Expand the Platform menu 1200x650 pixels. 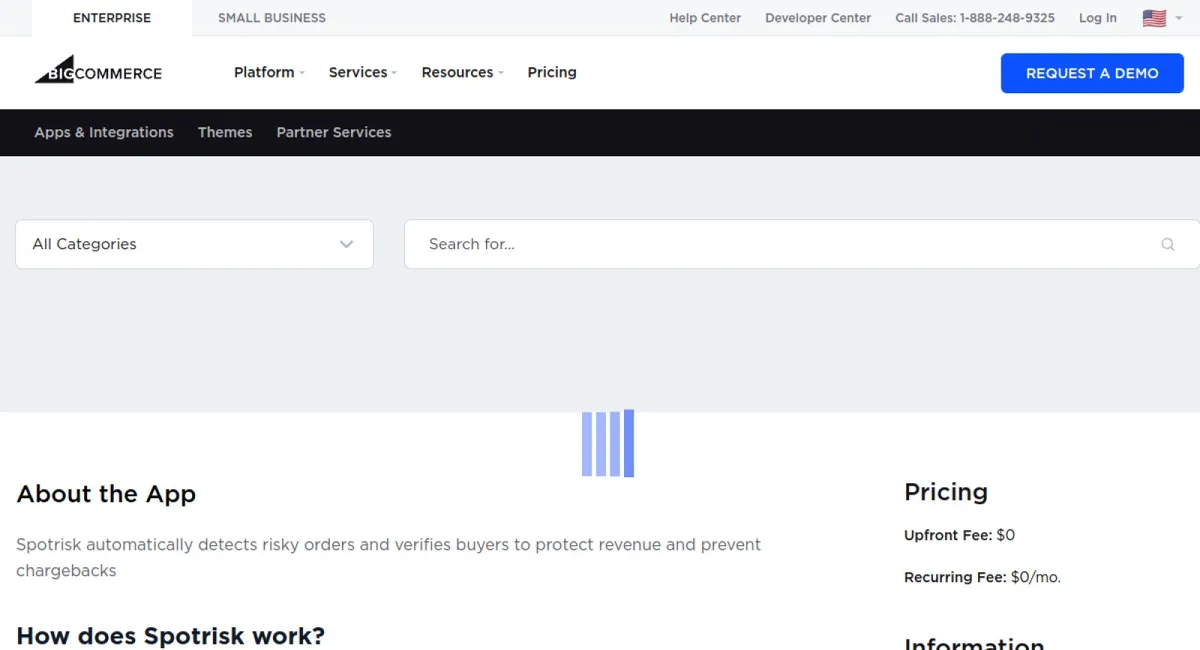click(x=269, y=72)
